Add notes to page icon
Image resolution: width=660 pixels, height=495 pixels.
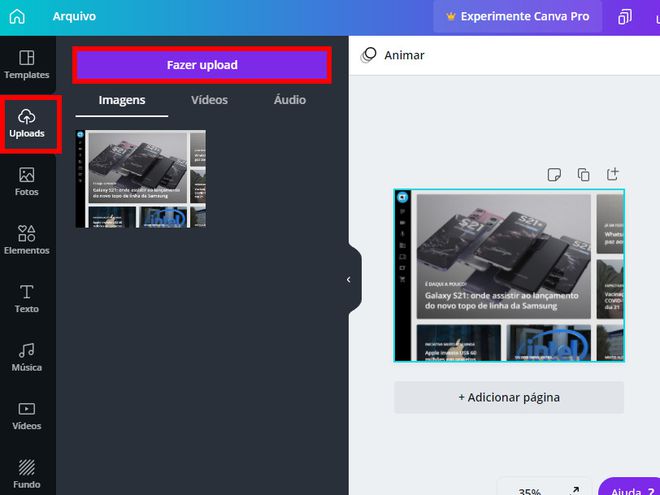click(554, 174)
